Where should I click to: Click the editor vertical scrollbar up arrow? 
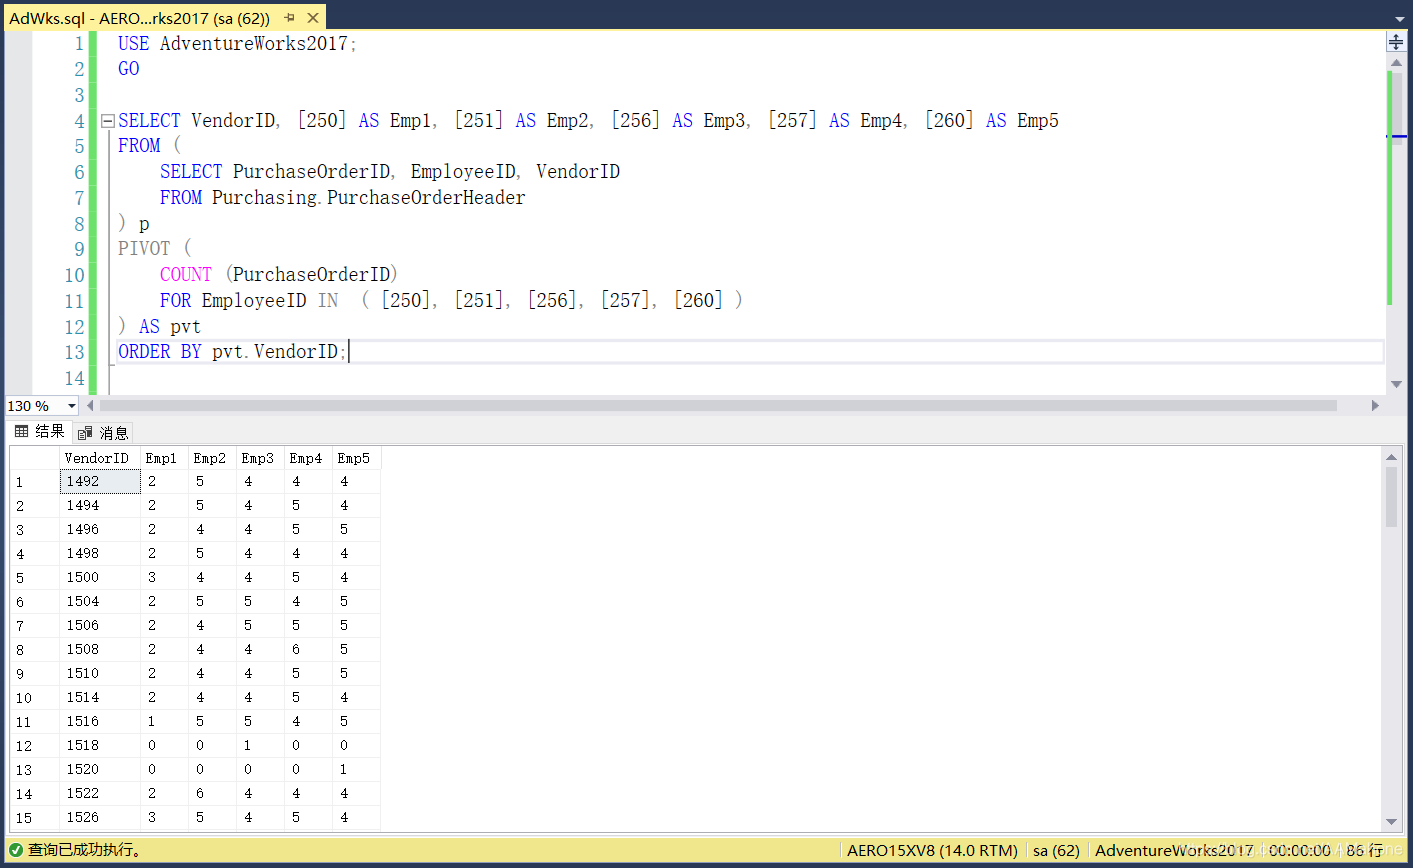click(x=1396, y=62)
